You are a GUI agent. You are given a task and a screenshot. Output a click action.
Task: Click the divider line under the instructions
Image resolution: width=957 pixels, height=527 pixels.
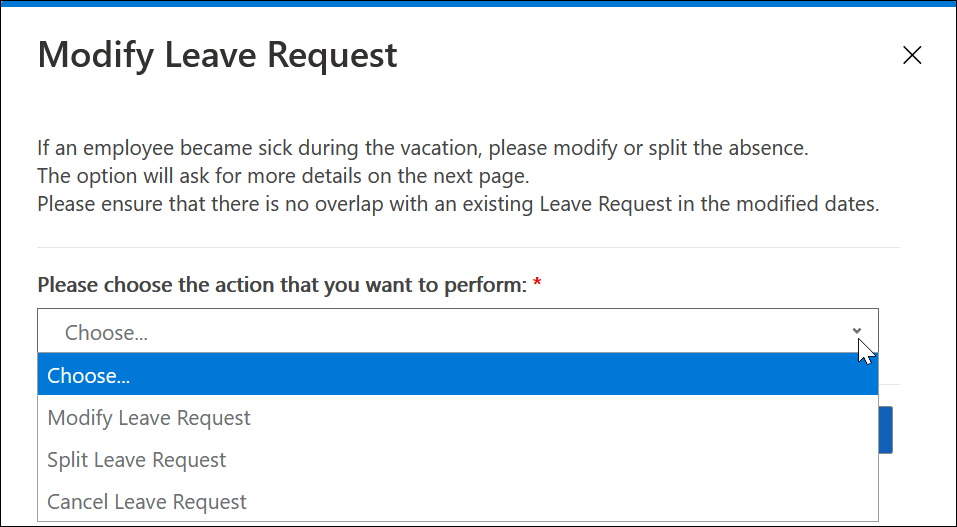tap(468, 248)
